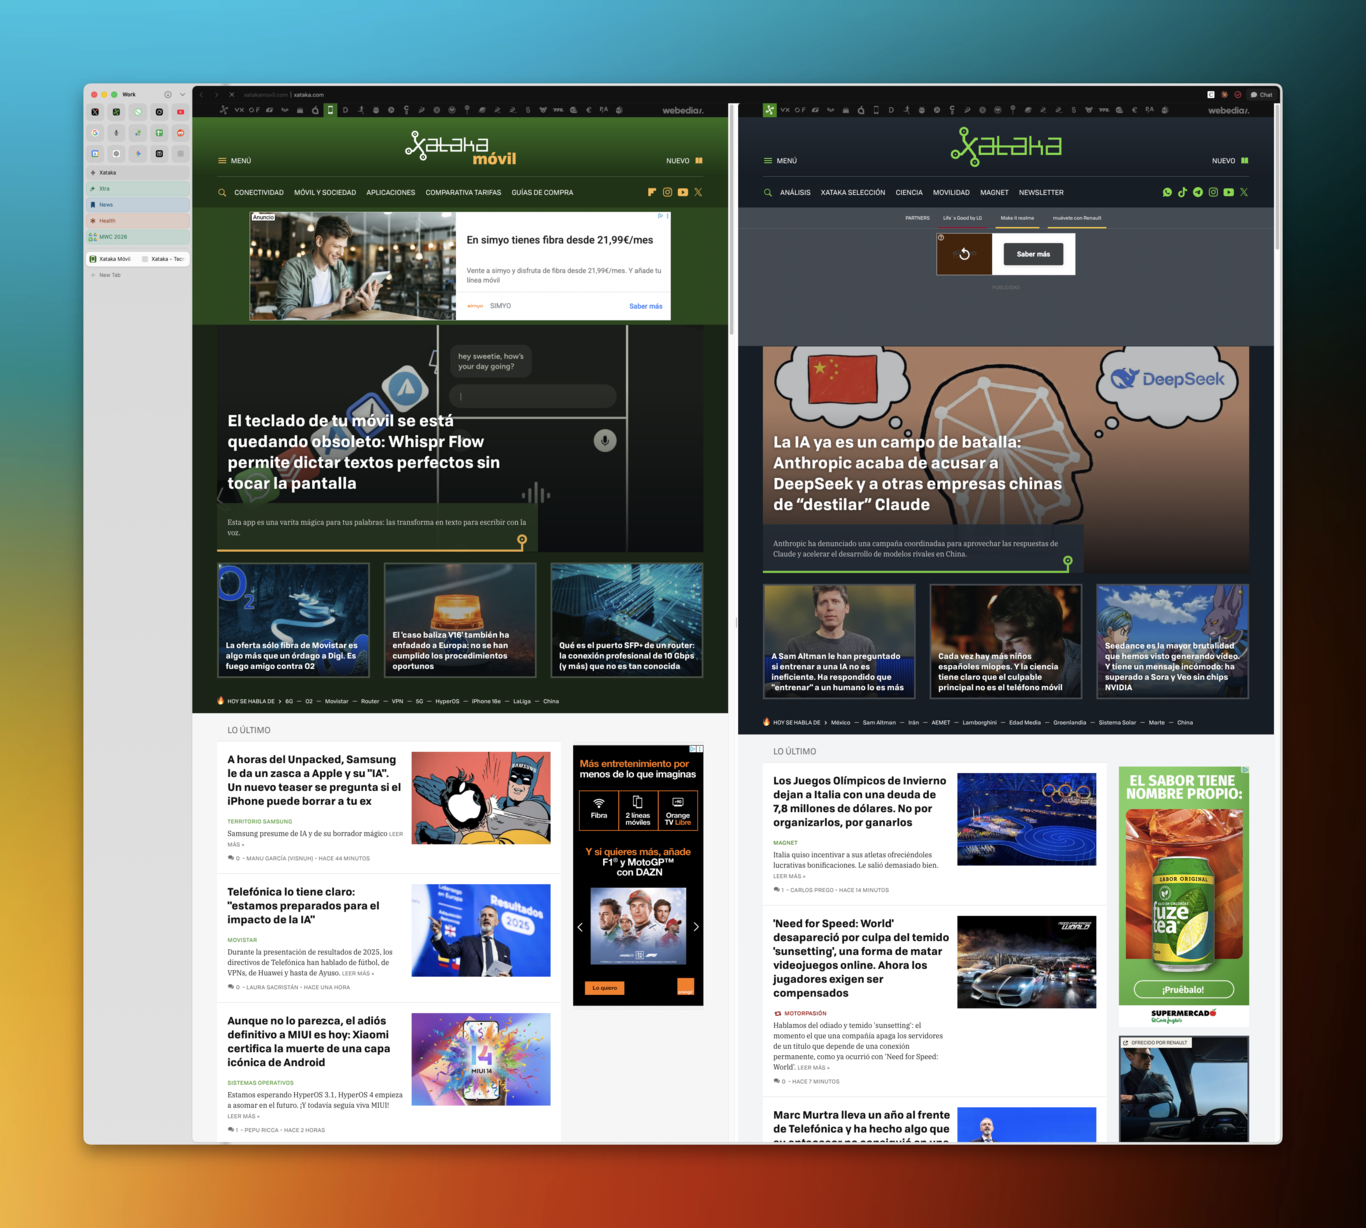1366x1228 pixels.
Task: Open the News folder in sidebar
Action: [137, 204]
